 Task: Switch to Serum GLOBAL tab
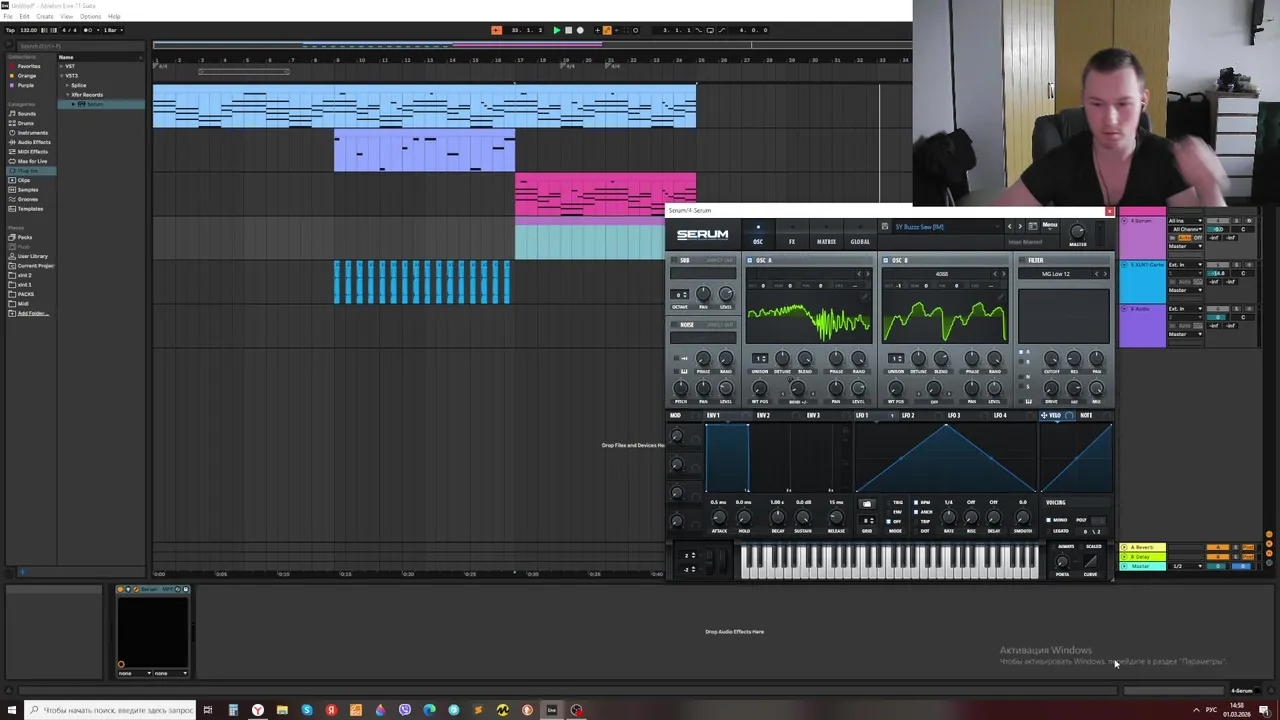click(x=860, y=235)
